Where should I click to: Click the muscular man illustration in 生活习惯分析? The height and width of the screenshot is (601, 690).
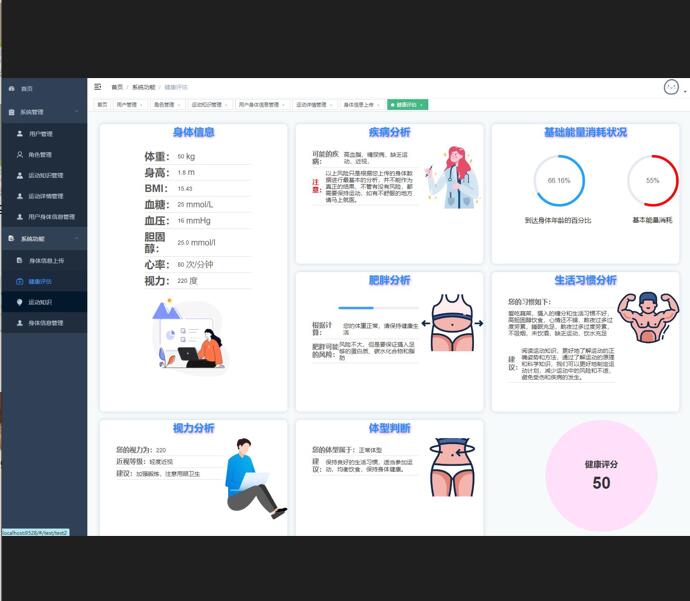click(648, 318)
